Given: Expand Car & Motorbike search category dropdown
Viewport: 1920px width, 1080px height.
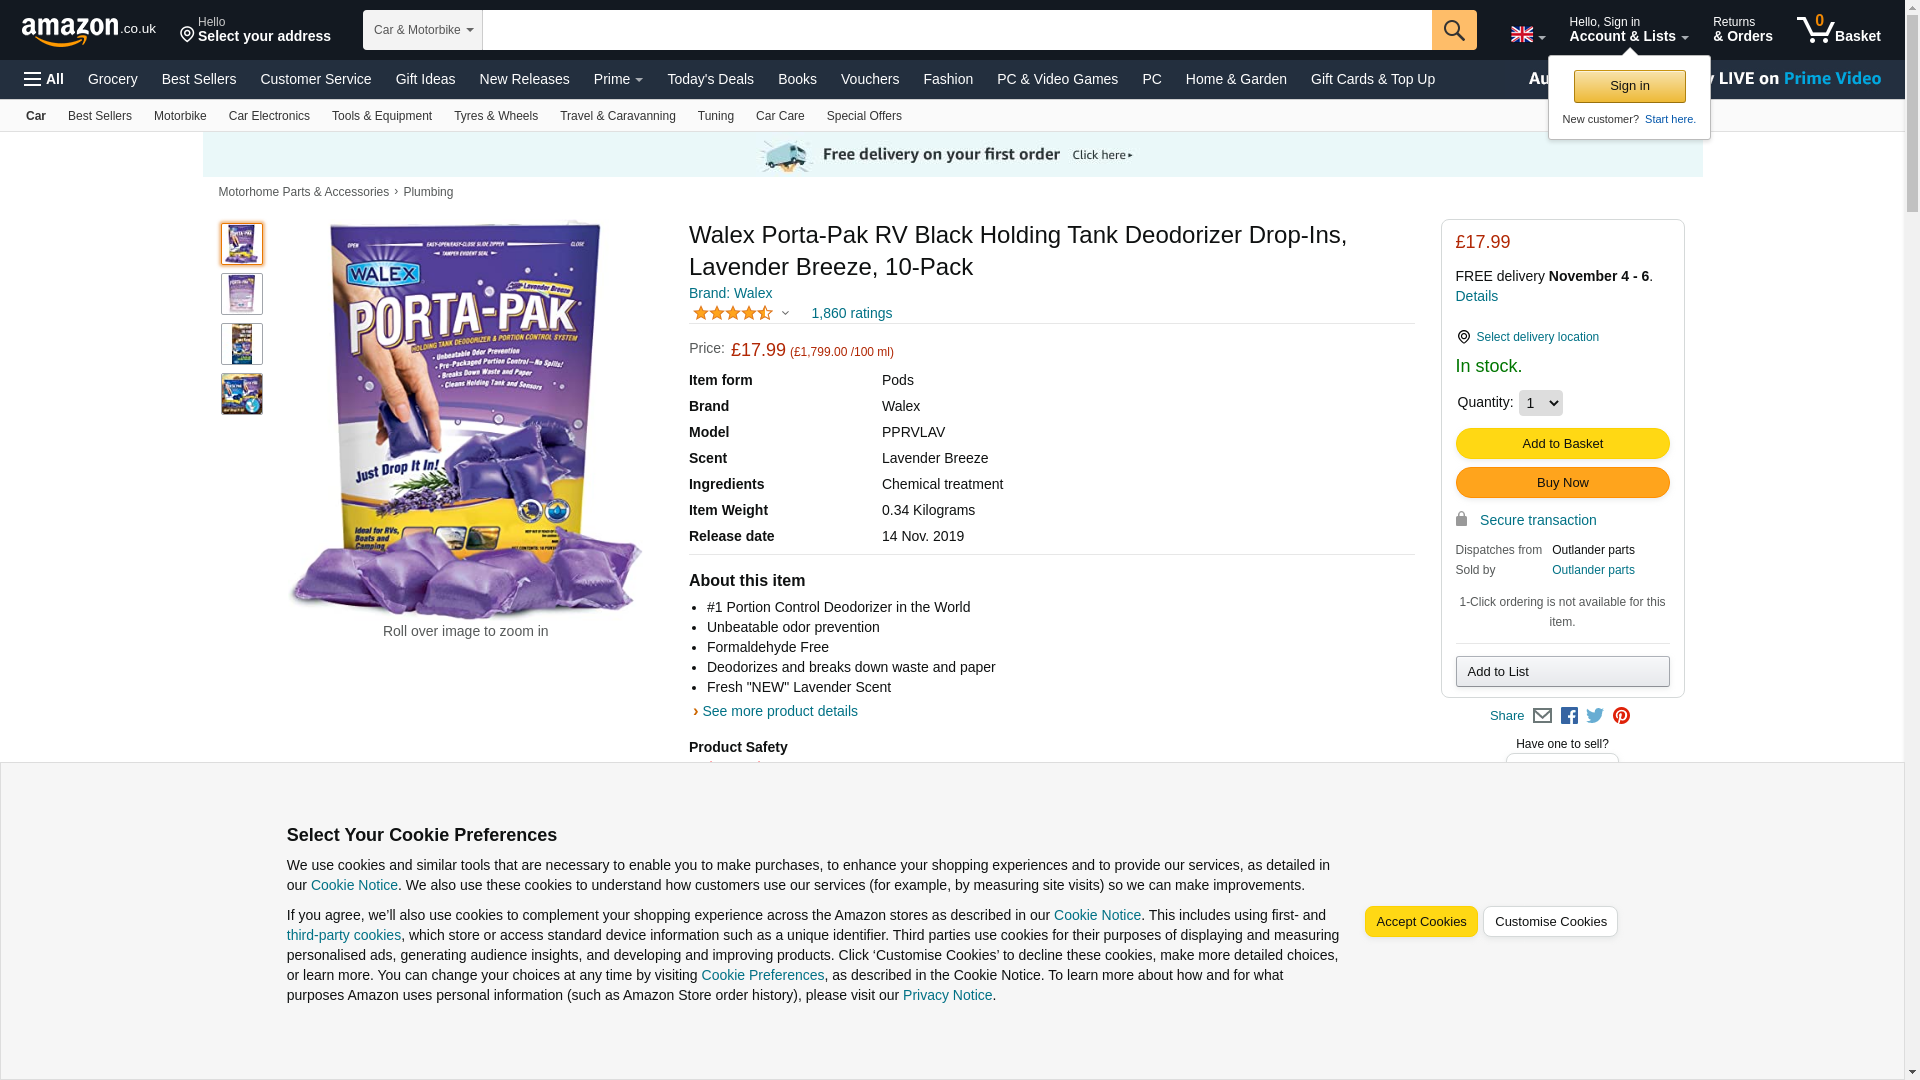Looking at the screenshot, I should click(423, 30).
